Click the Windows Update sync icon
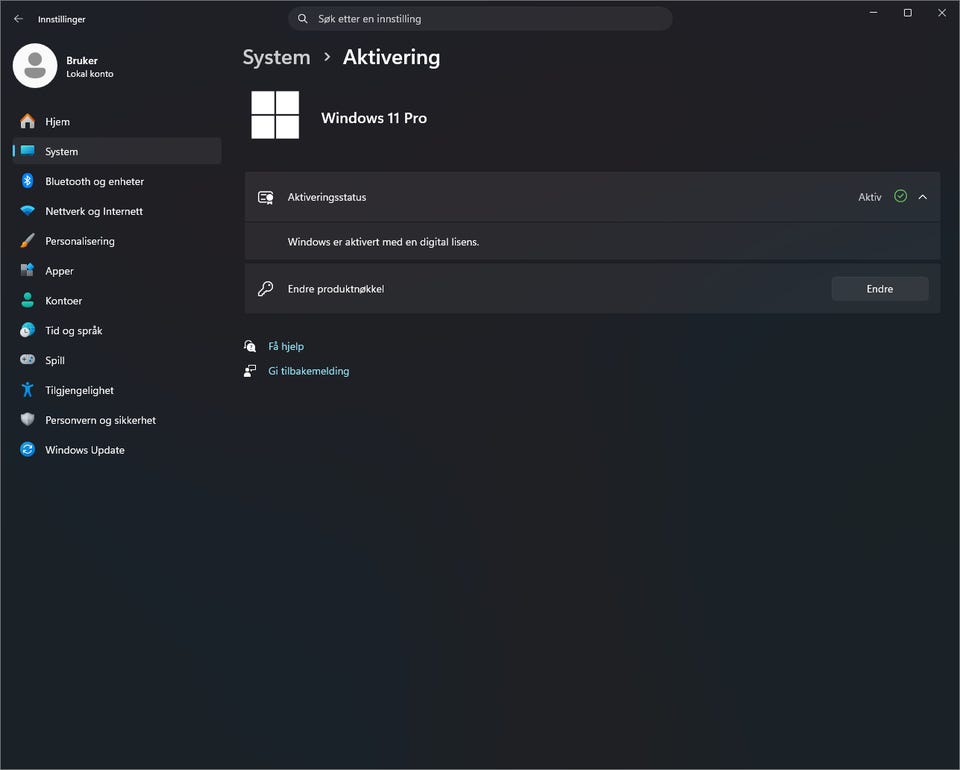960x770 pixels. [28, 449]
